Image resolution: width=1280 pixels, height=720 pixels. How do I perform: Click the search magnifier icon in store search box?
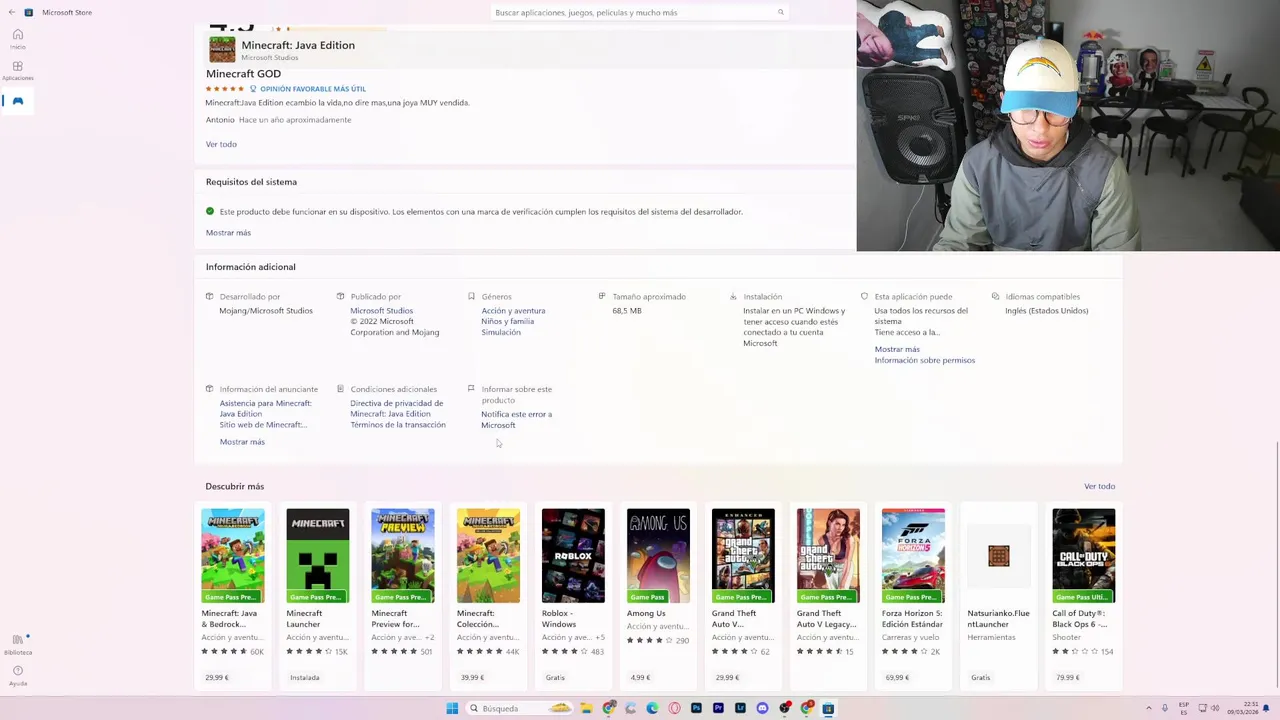[x=780, y=12]
